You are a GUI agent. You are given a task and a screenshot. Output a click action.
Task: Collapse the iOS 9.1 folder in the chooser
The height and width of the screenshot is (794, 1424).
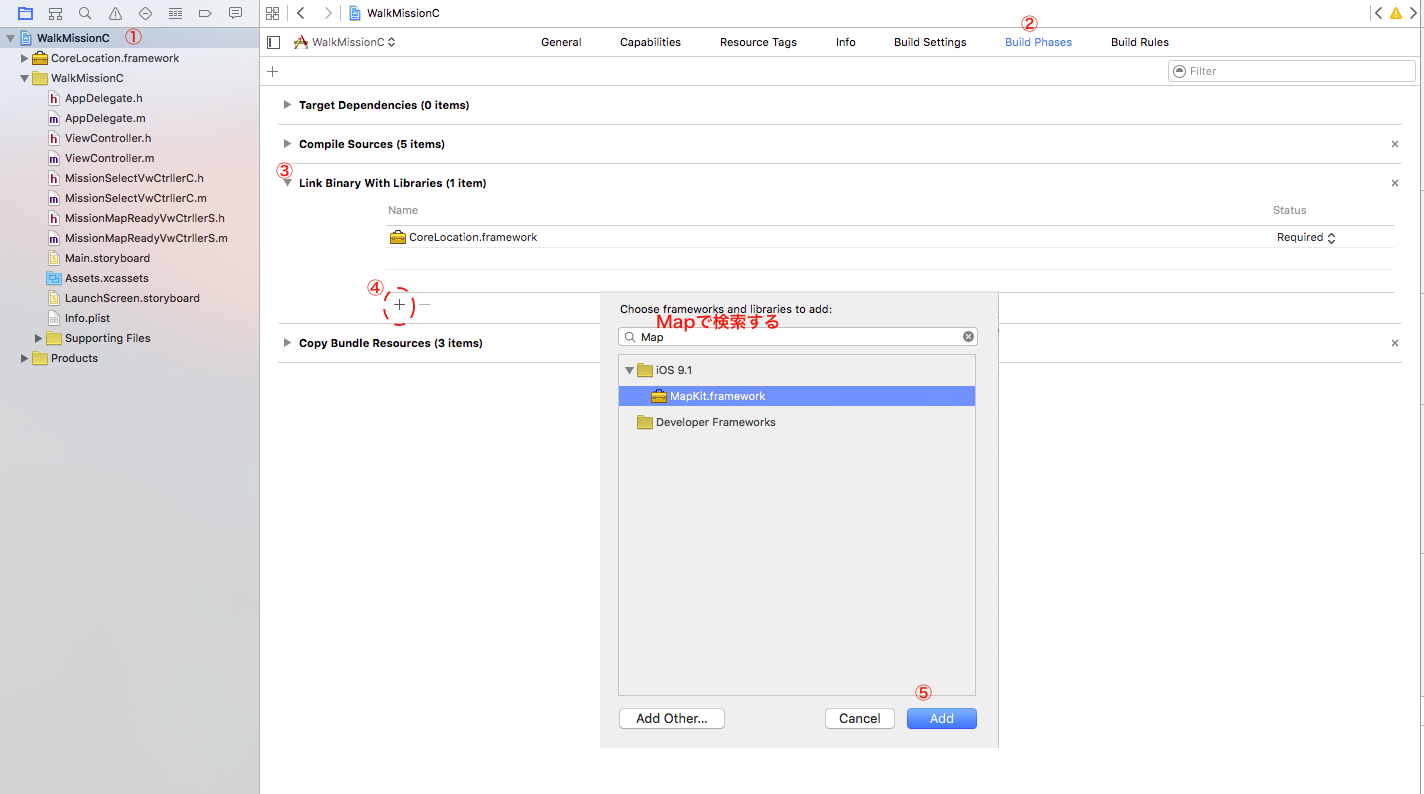[x=629, y=370]
